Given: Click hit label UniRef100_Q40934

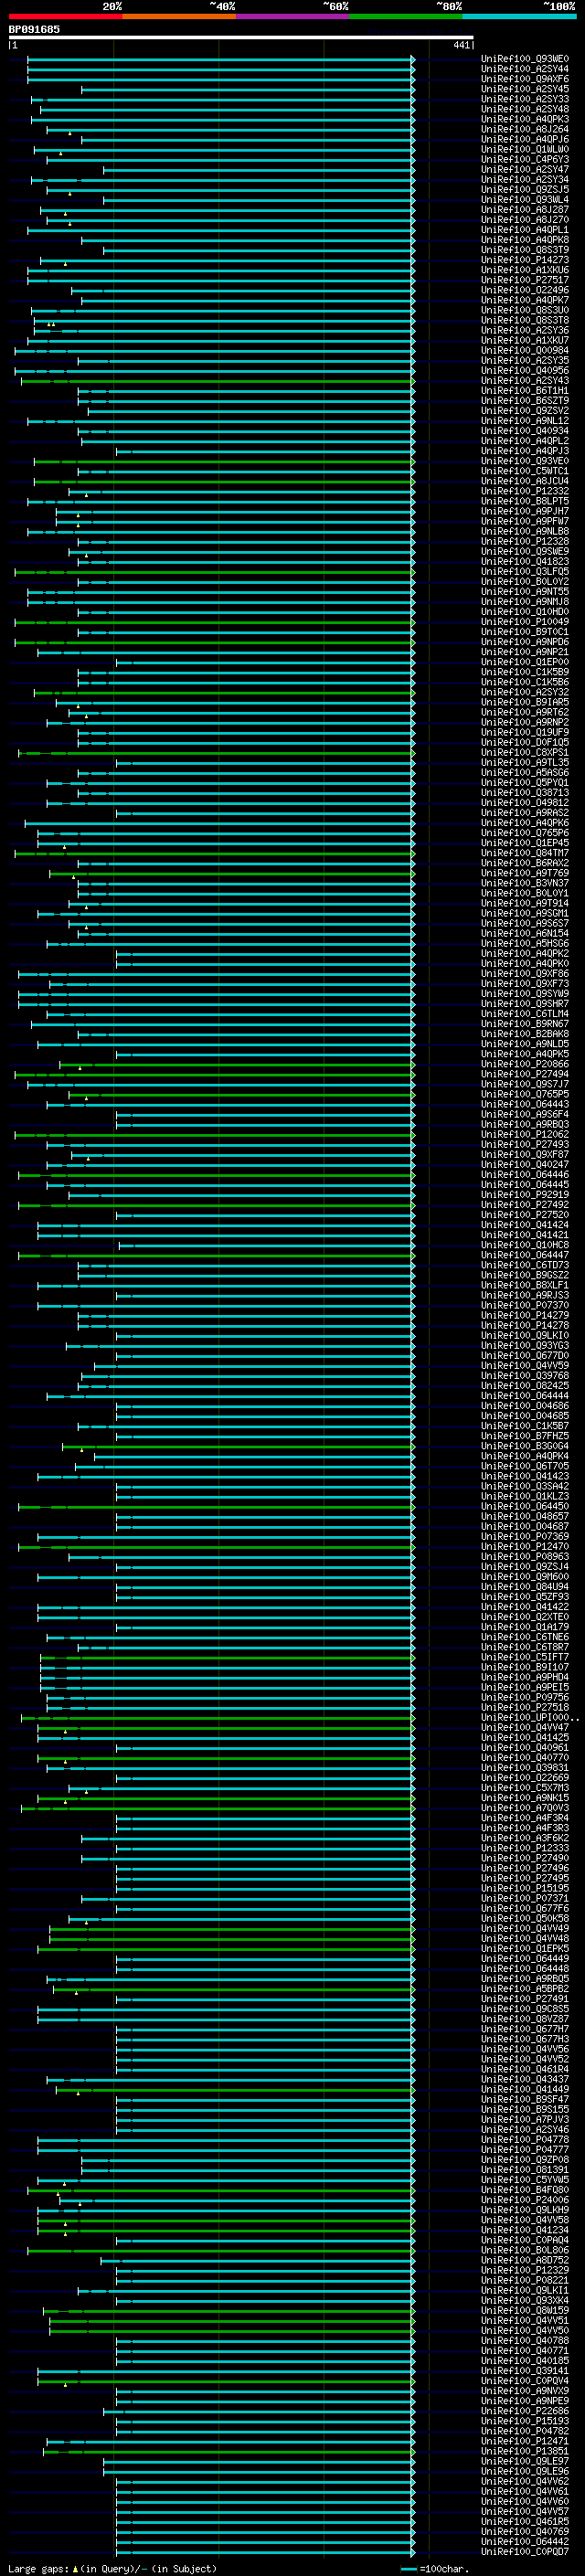Looking at the screenshot, I should pos(525,431).
